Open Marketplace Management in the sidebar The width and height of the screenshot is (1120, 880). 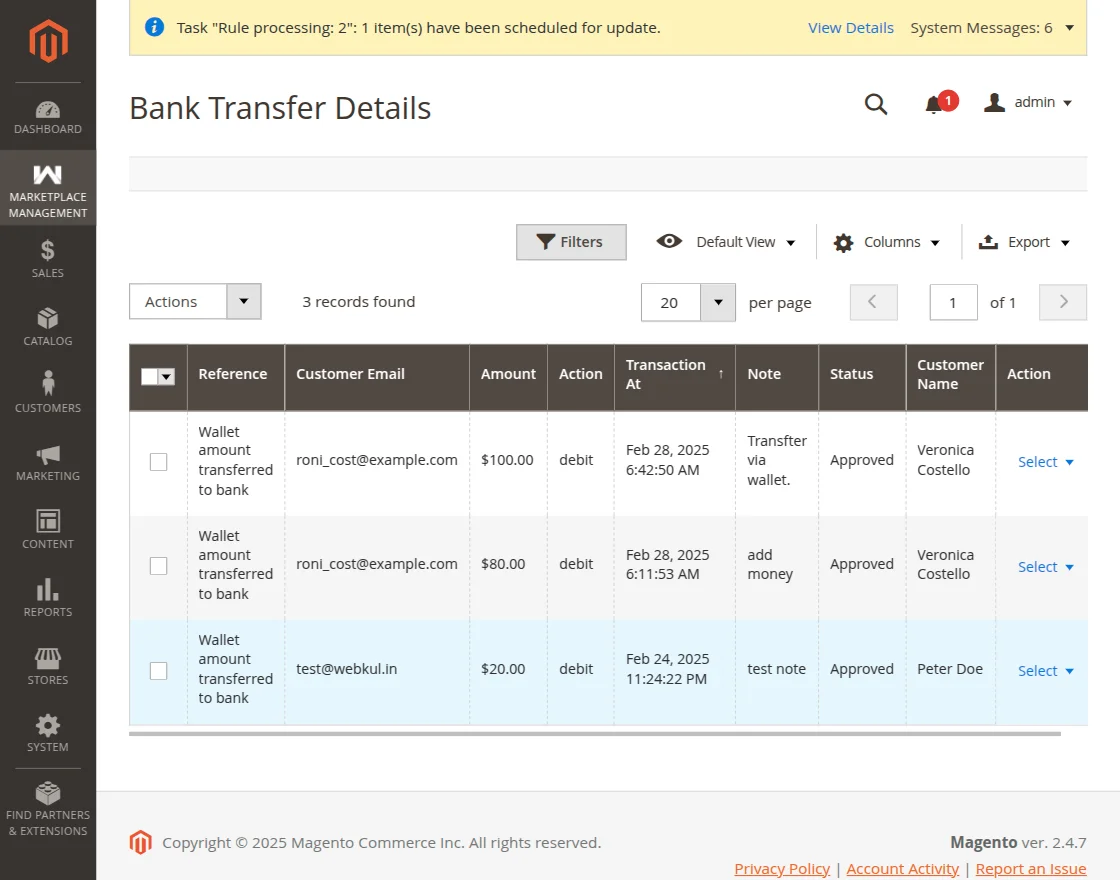pyautogui.click(x=47, y=188)
